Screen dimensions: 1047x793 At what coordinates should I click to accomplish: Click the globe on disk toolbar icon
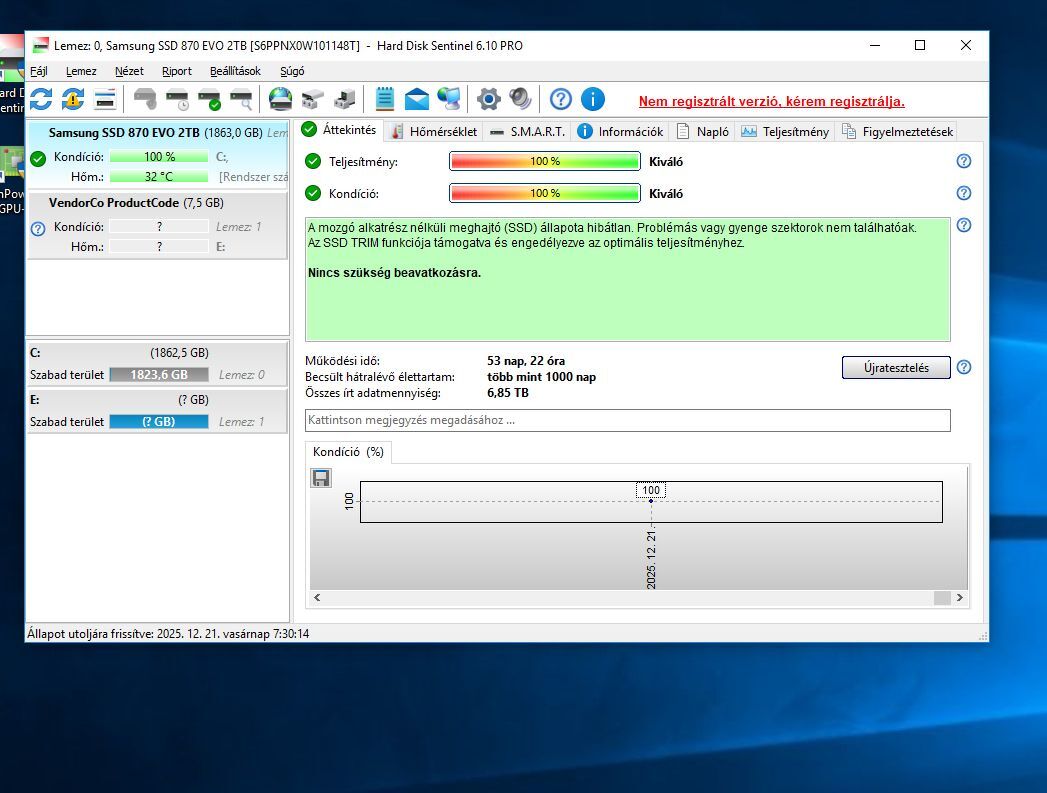[x=281, y=99]
